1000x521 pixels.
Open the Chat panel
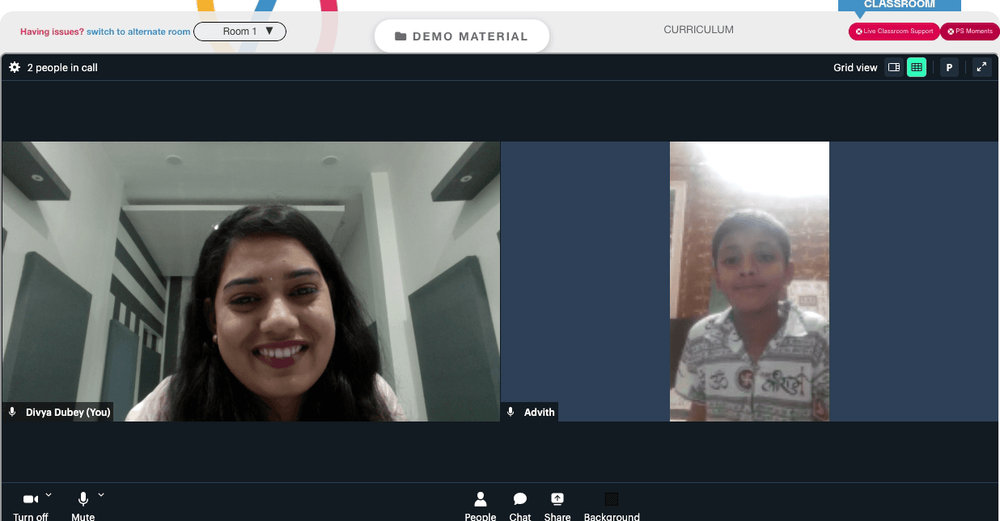(x=520, y=506)
